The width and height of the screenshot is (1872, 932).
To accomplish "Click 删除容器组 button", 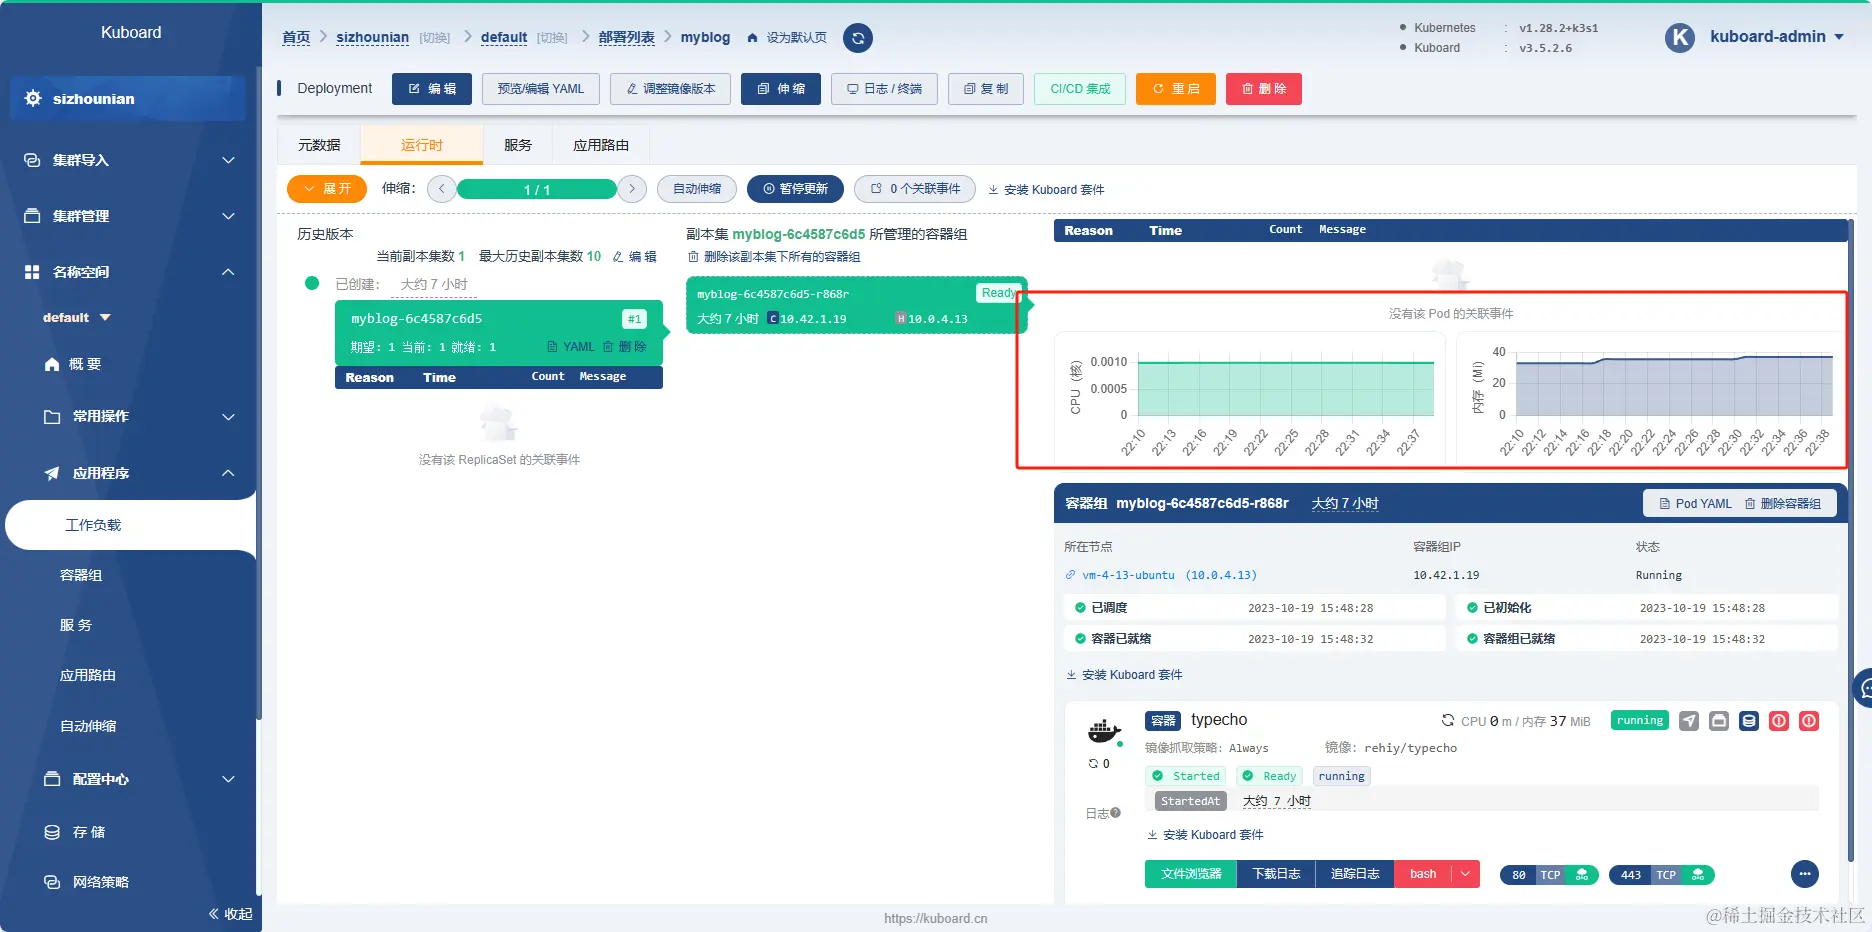I will tap(1783, 503).
